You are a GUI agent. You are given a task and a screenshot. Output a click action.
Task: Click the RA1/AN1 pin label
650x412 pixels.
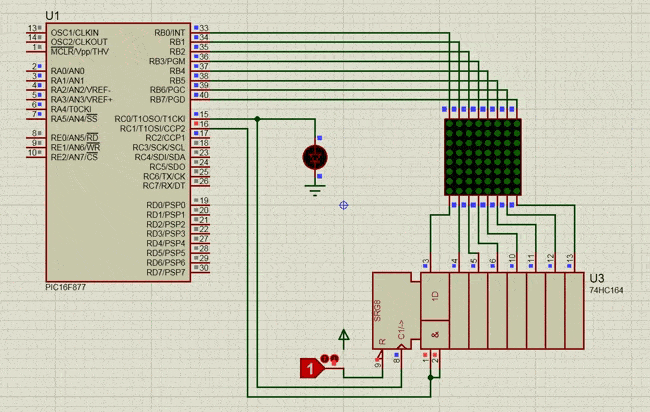67,80
